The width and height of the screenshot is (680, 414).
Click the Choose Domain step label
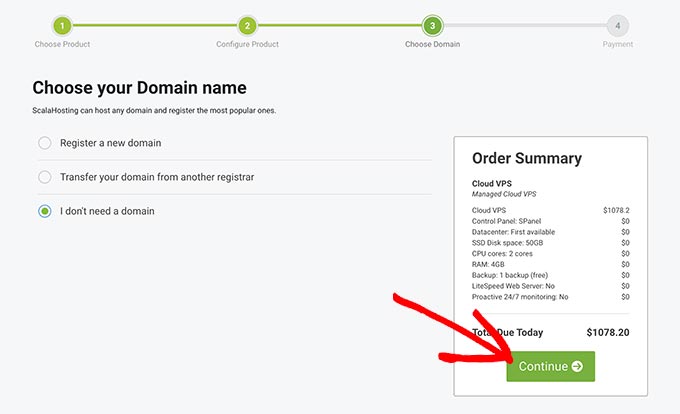432,44
